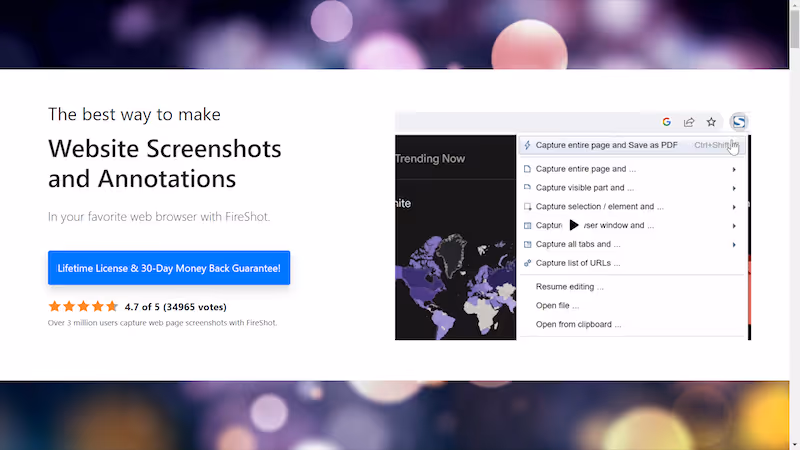Viewport: 800px width, 450px height.
Task: Click window icon beside Capture browser window
Action: 528,226
